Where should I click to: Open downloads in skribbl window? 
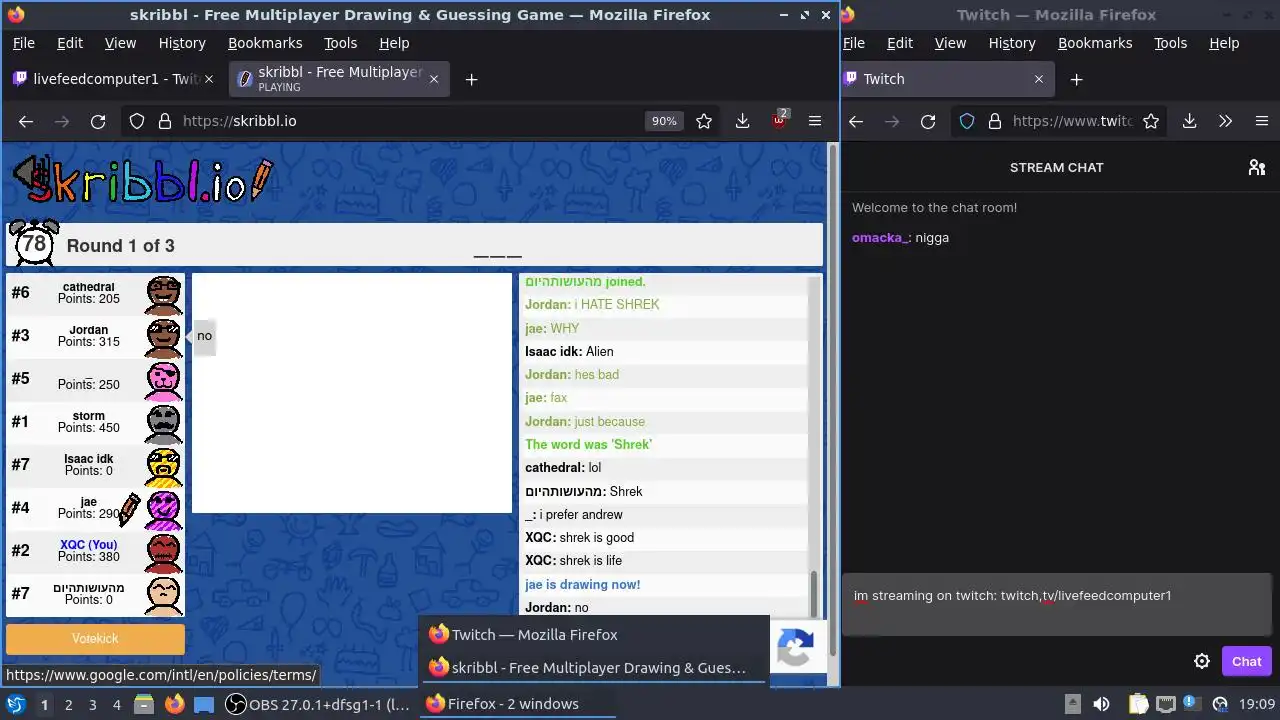[742, 121]
